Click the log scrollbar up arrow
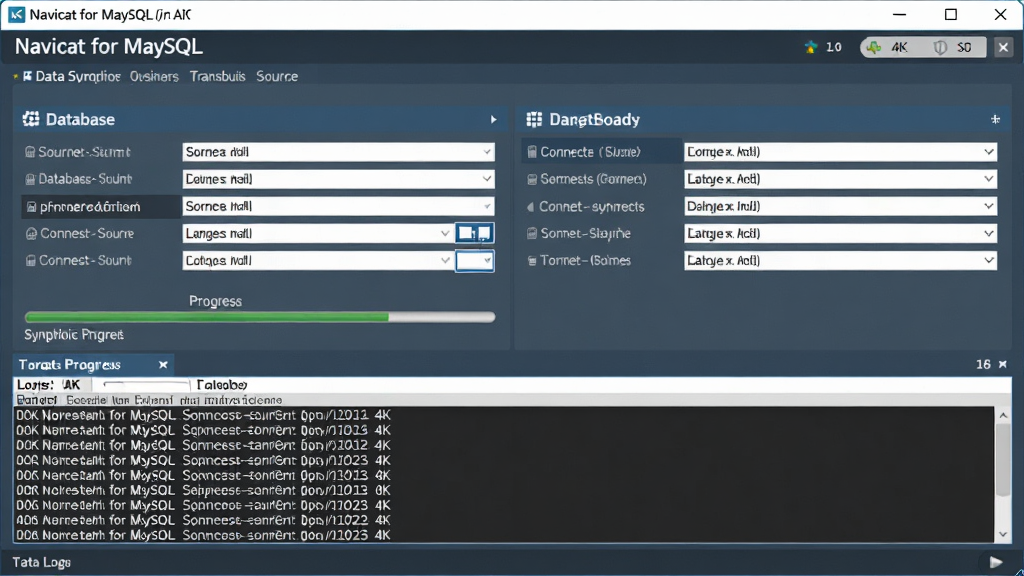The width and height of the screenshot is (1024, 576). click(1003, 415)
